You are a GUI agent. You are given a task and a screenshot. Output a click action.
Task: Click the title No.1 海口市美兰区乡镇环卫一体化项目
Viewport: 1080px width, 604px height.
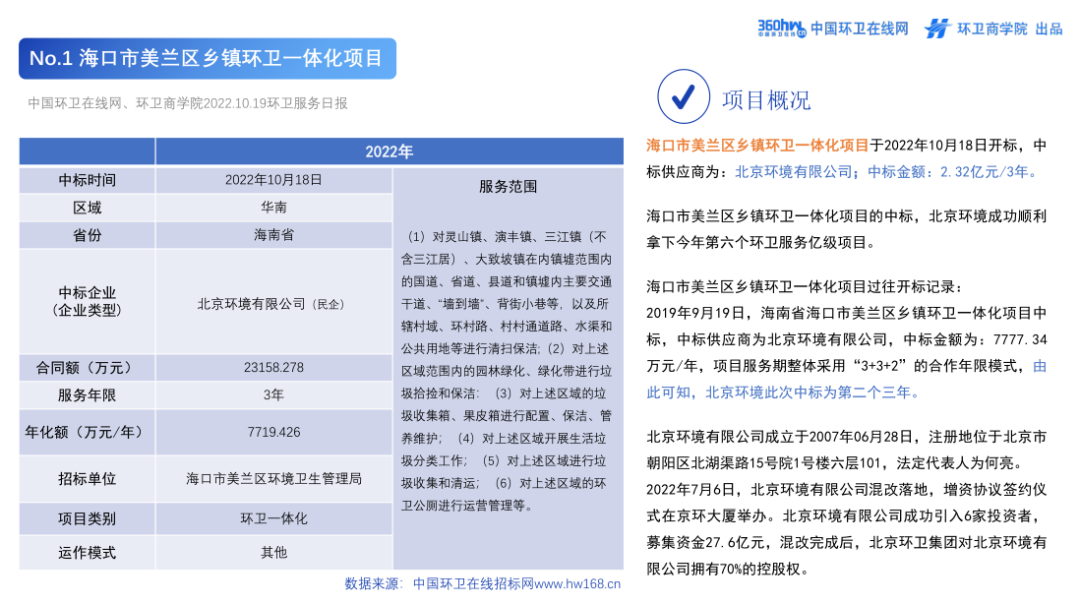207,59
